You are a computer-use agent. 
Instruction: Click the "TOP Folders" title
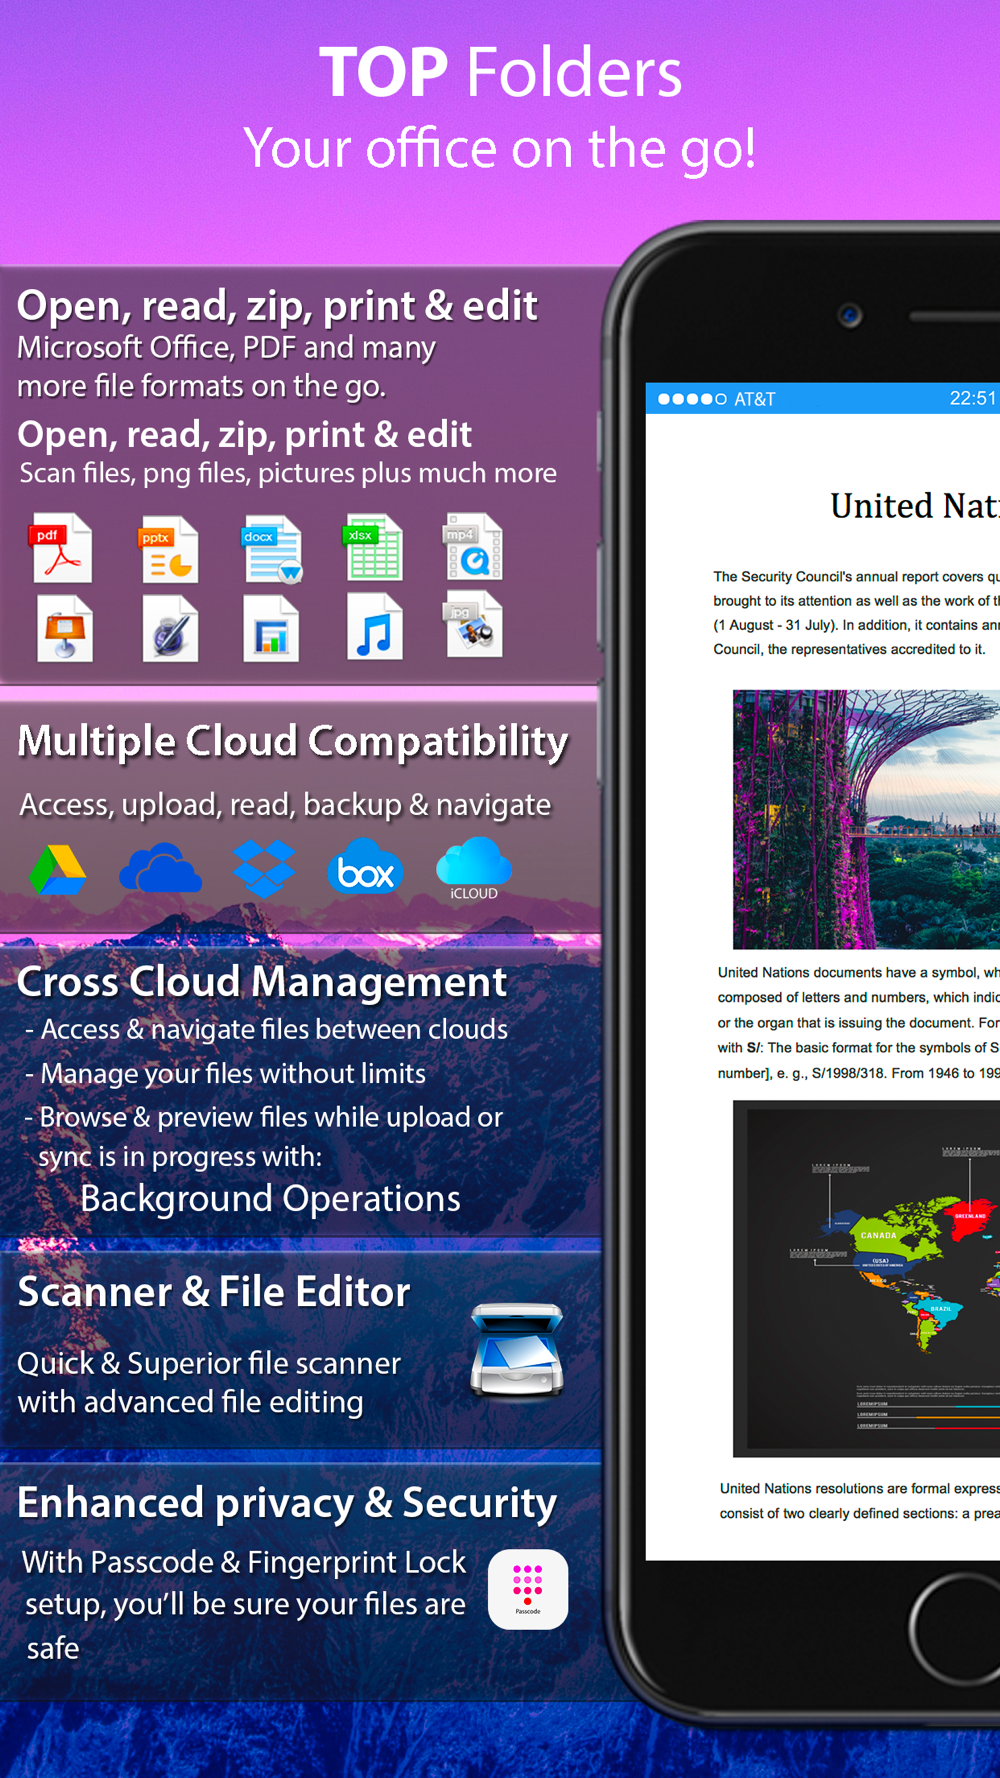tap(500, 72)
